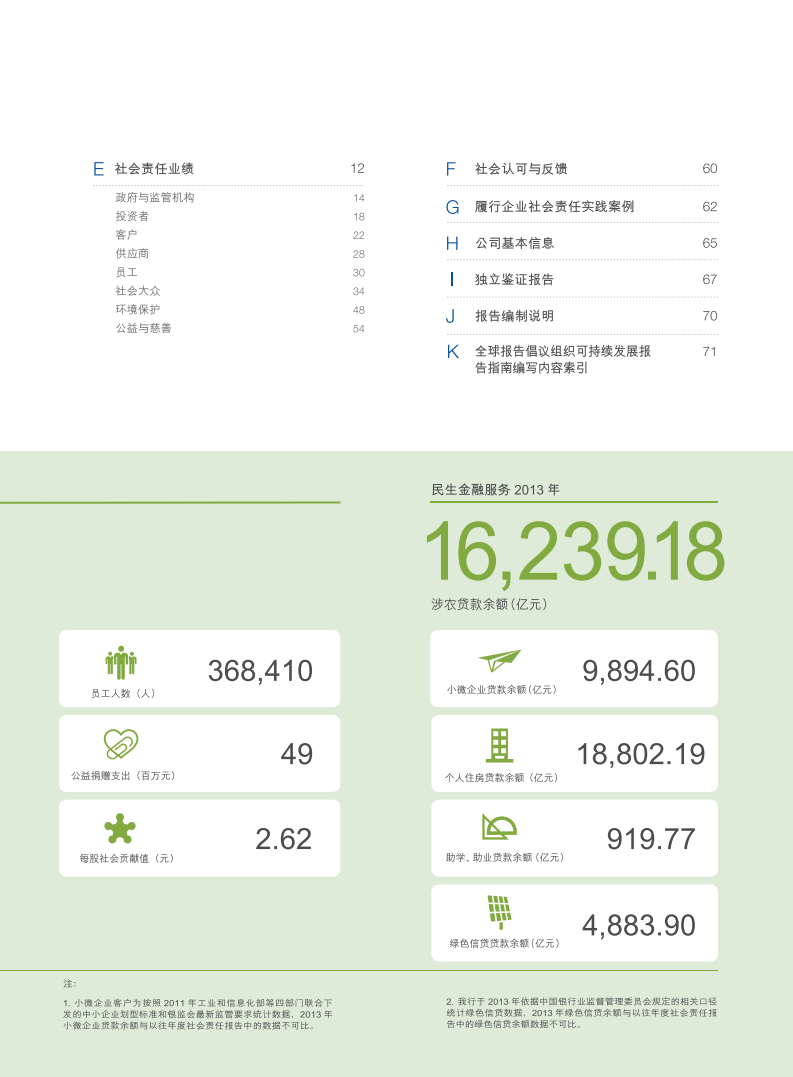Click page number 65 for section H
The height and width of the screenshot is (1077, 793).
(x=710, y=243)
